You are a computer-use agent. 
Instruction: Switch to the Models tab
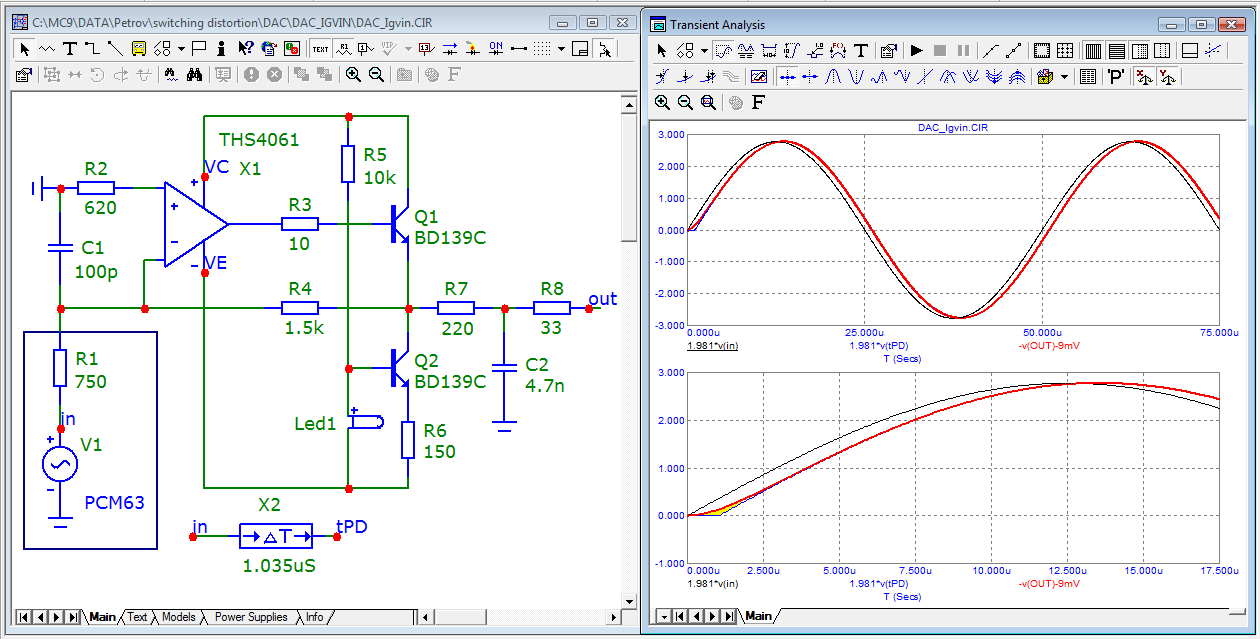tap(178, 617)
